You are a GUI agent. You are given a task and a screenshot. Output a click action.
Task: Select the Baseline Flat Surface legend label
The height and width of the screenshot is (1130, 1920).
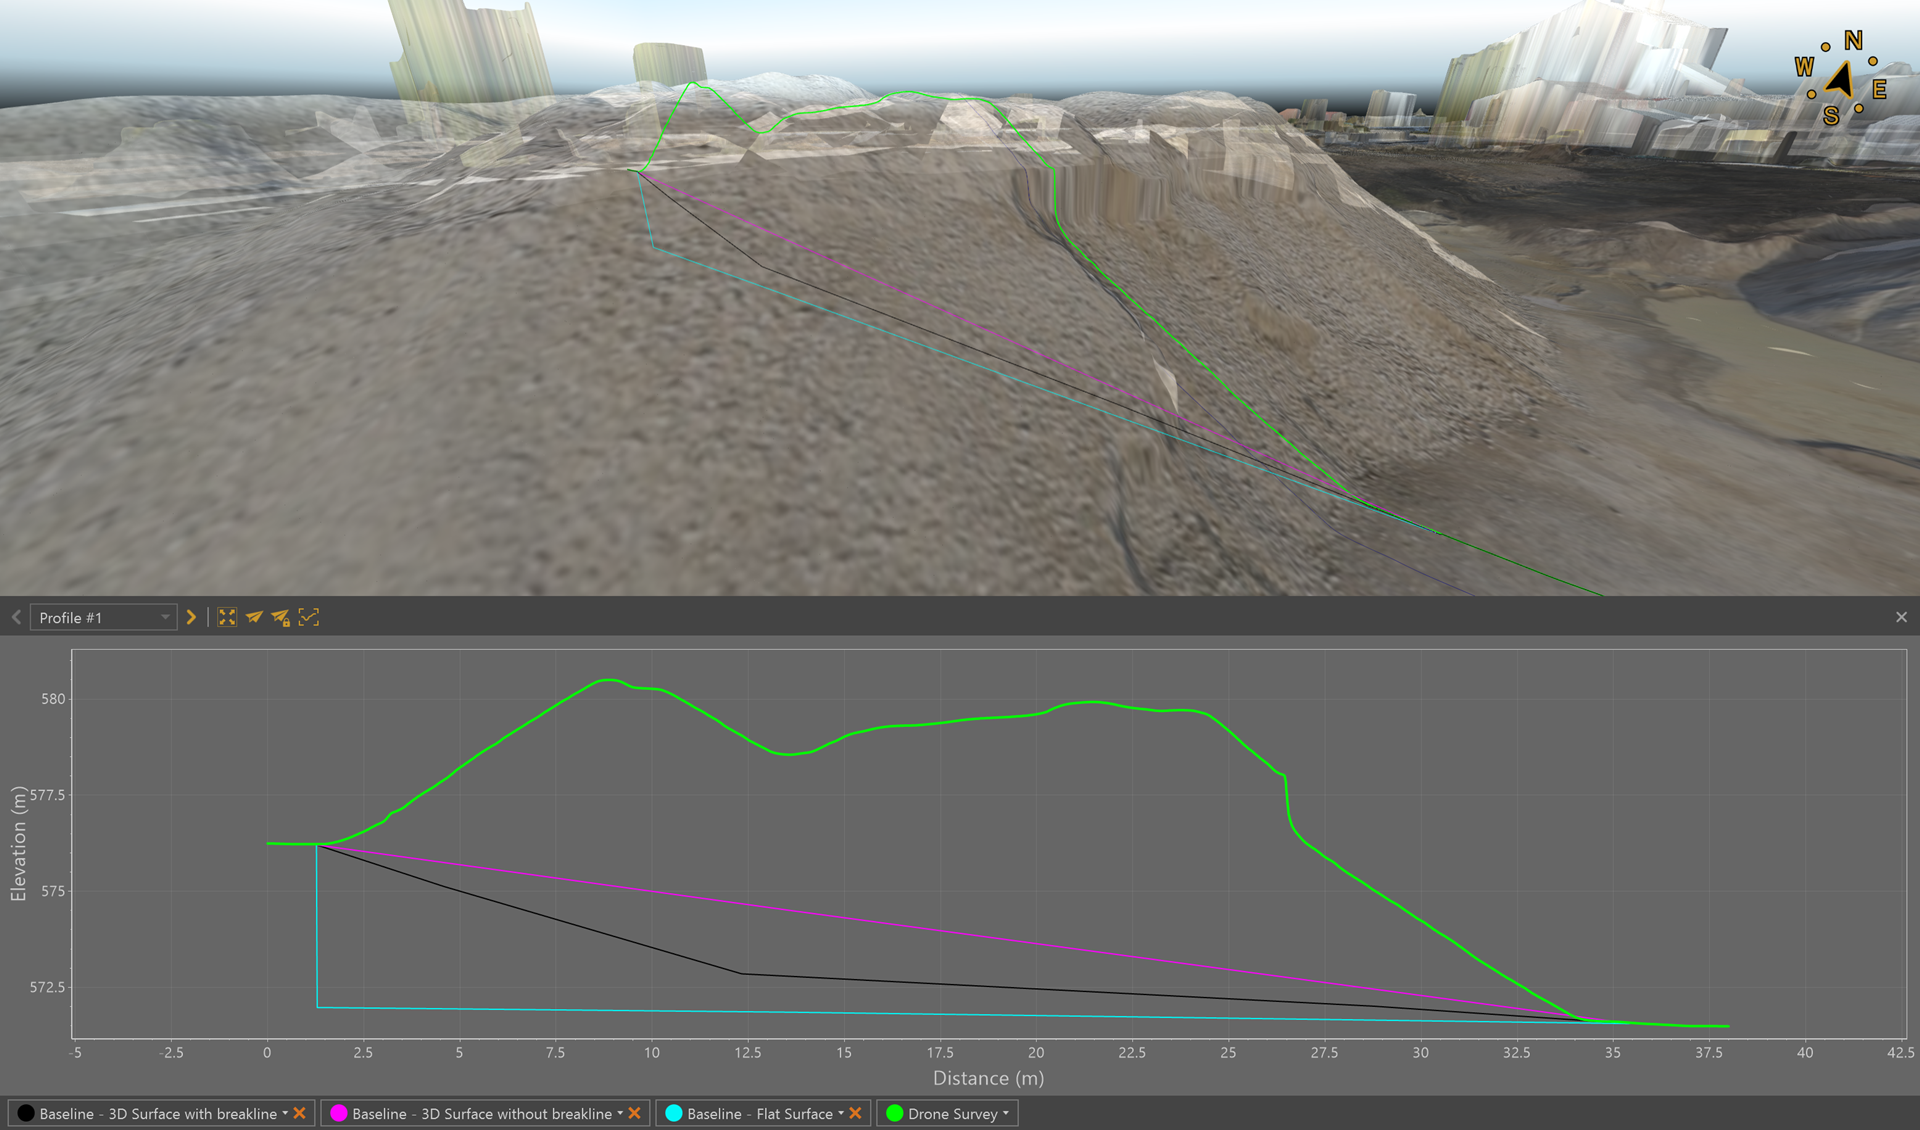click(759, 1113)
